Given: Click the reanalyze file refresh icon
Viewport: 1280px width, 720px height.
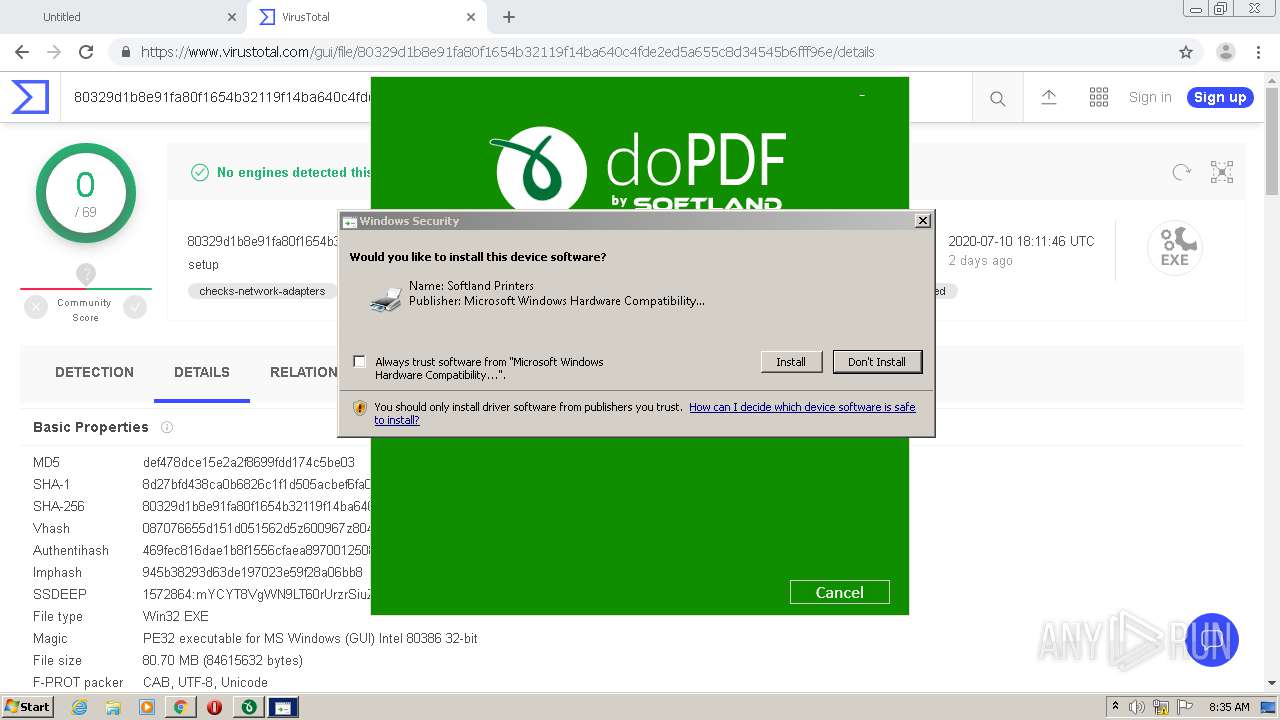Looking at the screenshot, I should pyautogui.click(x=1182, y=172).
